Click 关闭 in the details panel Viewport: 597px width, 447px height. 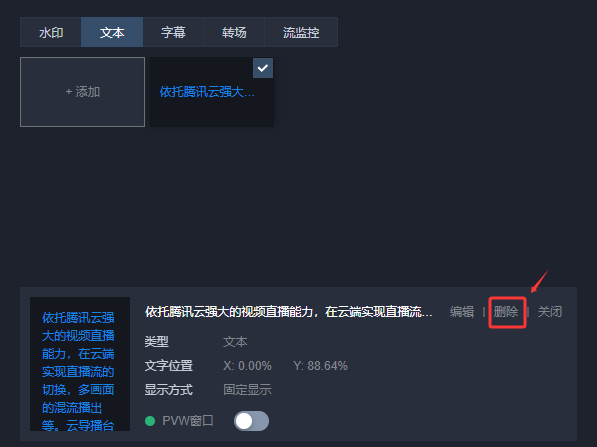point(549,312)
